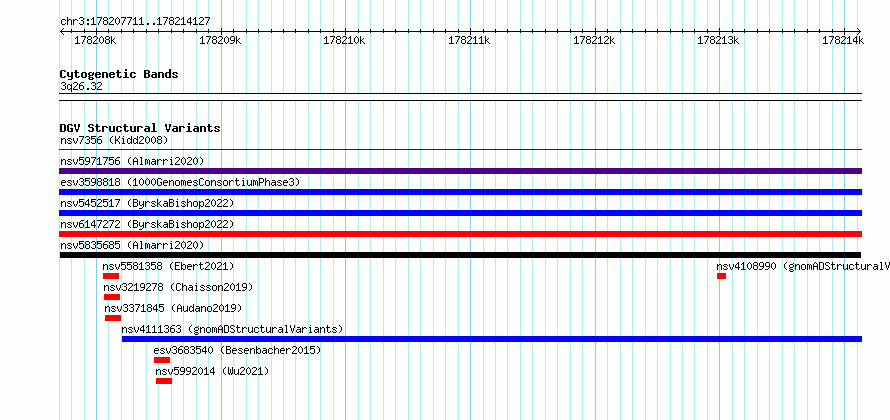
Task: Open esv3683540 (Besenbacher2015) label
Action: click(237, 350)
